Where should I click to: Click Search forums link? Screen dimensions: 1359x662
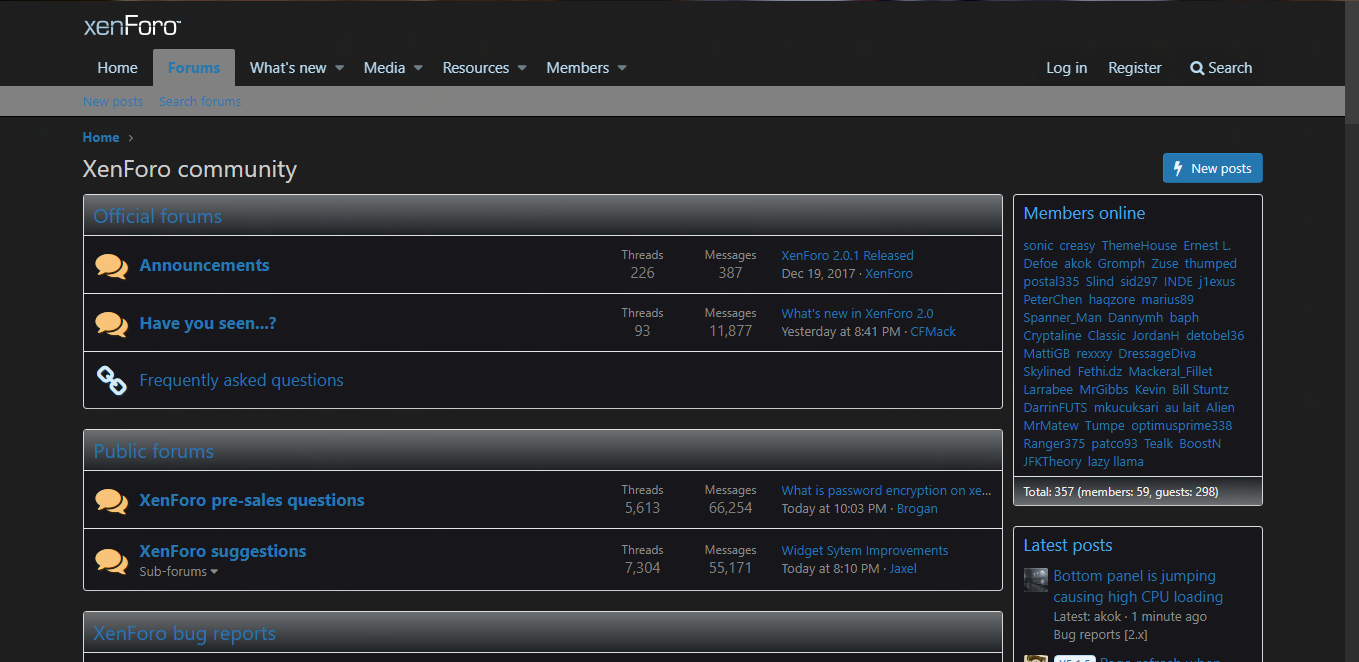200,101
